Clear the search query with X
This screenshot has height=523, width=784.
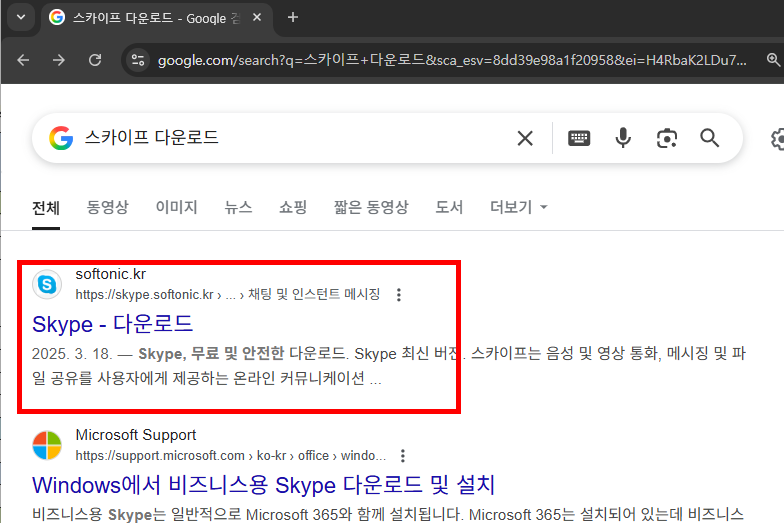[525, 138]
